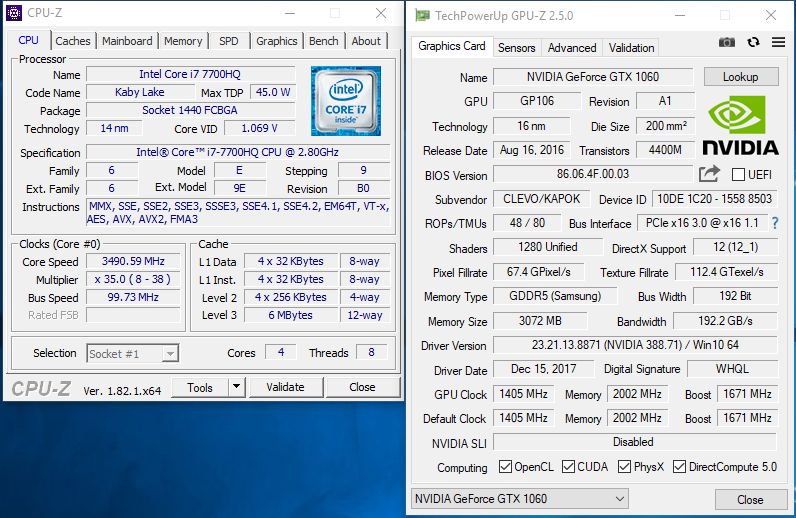Screen dimensions: 796x518
Task: Click the GPU Clock Boost value 1671 MHz
Action: [x=747, y=394]
